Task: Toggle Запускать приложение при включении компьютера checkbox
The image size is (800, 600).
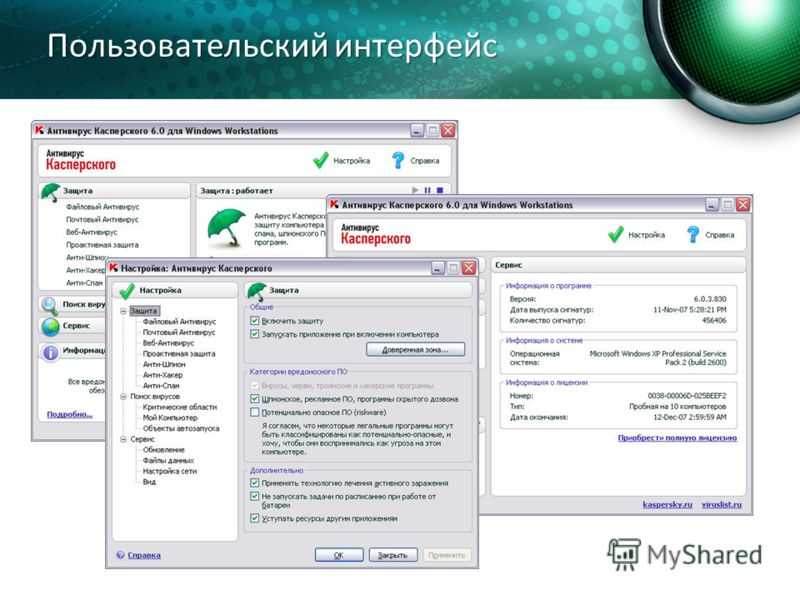Action: coord(255,334)
